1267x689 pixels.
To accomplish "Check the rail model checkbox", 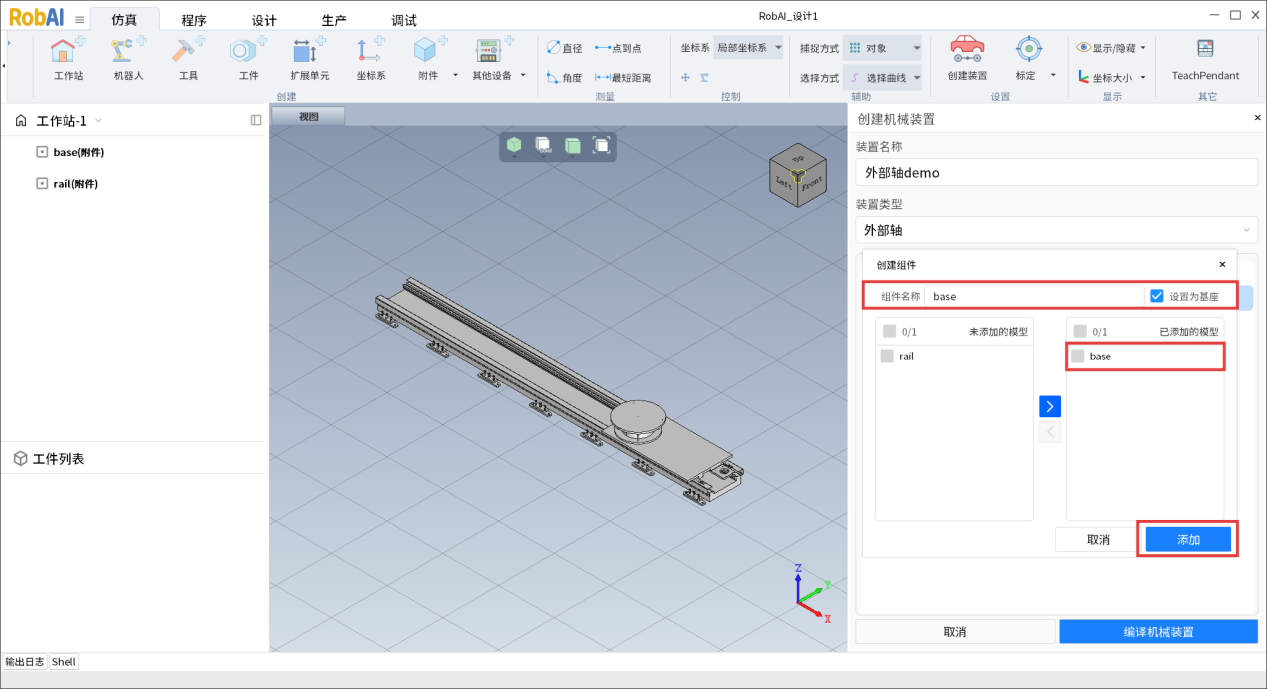I will pyautogui.click(x=887, y=356).
